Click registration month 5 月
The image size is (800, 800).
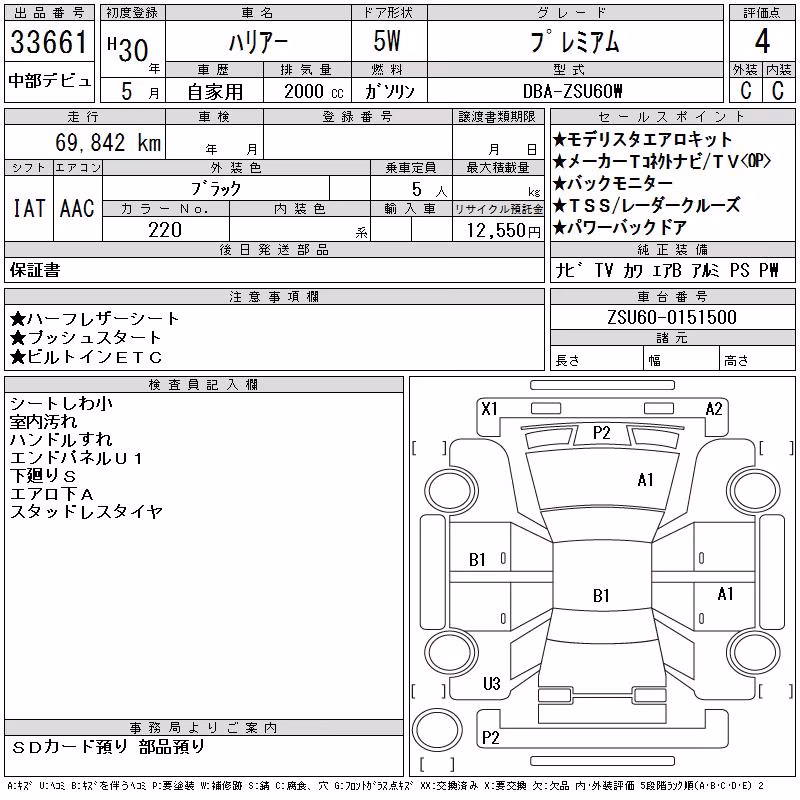tap(139, 92)
